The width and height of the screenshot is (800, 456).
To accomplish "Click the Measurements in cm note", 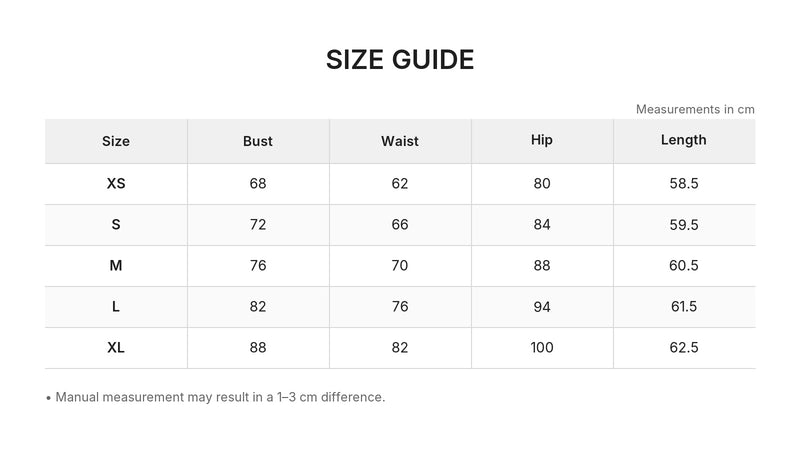I will [x=695, y=109].
